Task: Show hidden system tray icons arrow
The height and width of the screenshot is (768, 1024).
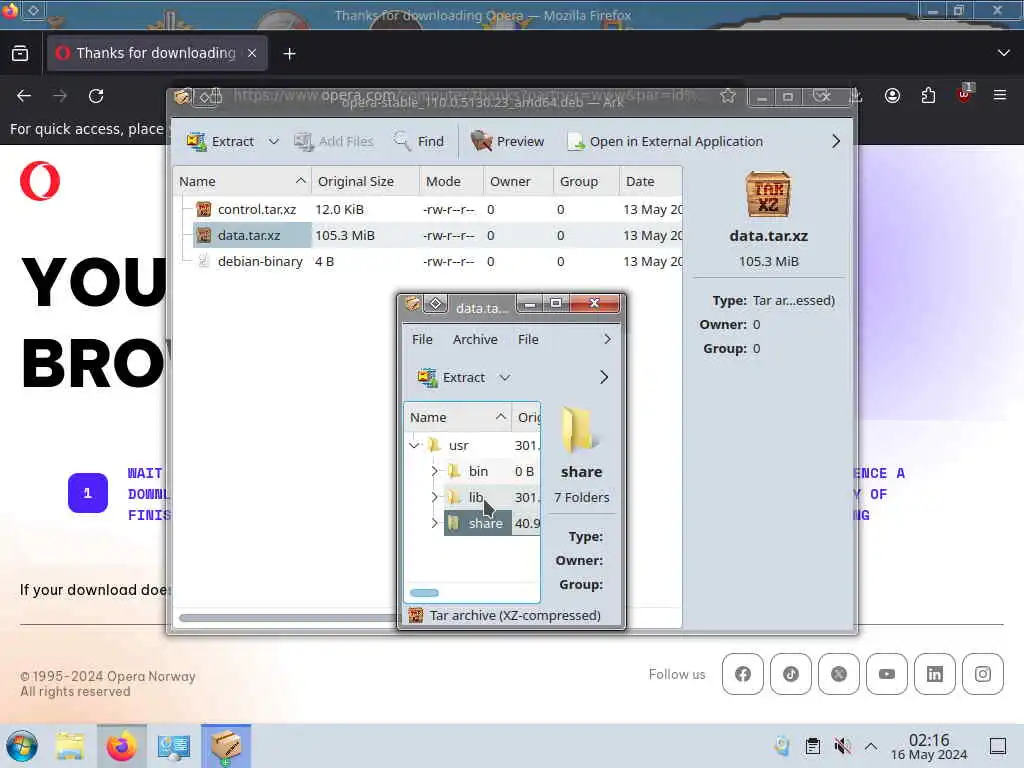Action: (871, 746)
